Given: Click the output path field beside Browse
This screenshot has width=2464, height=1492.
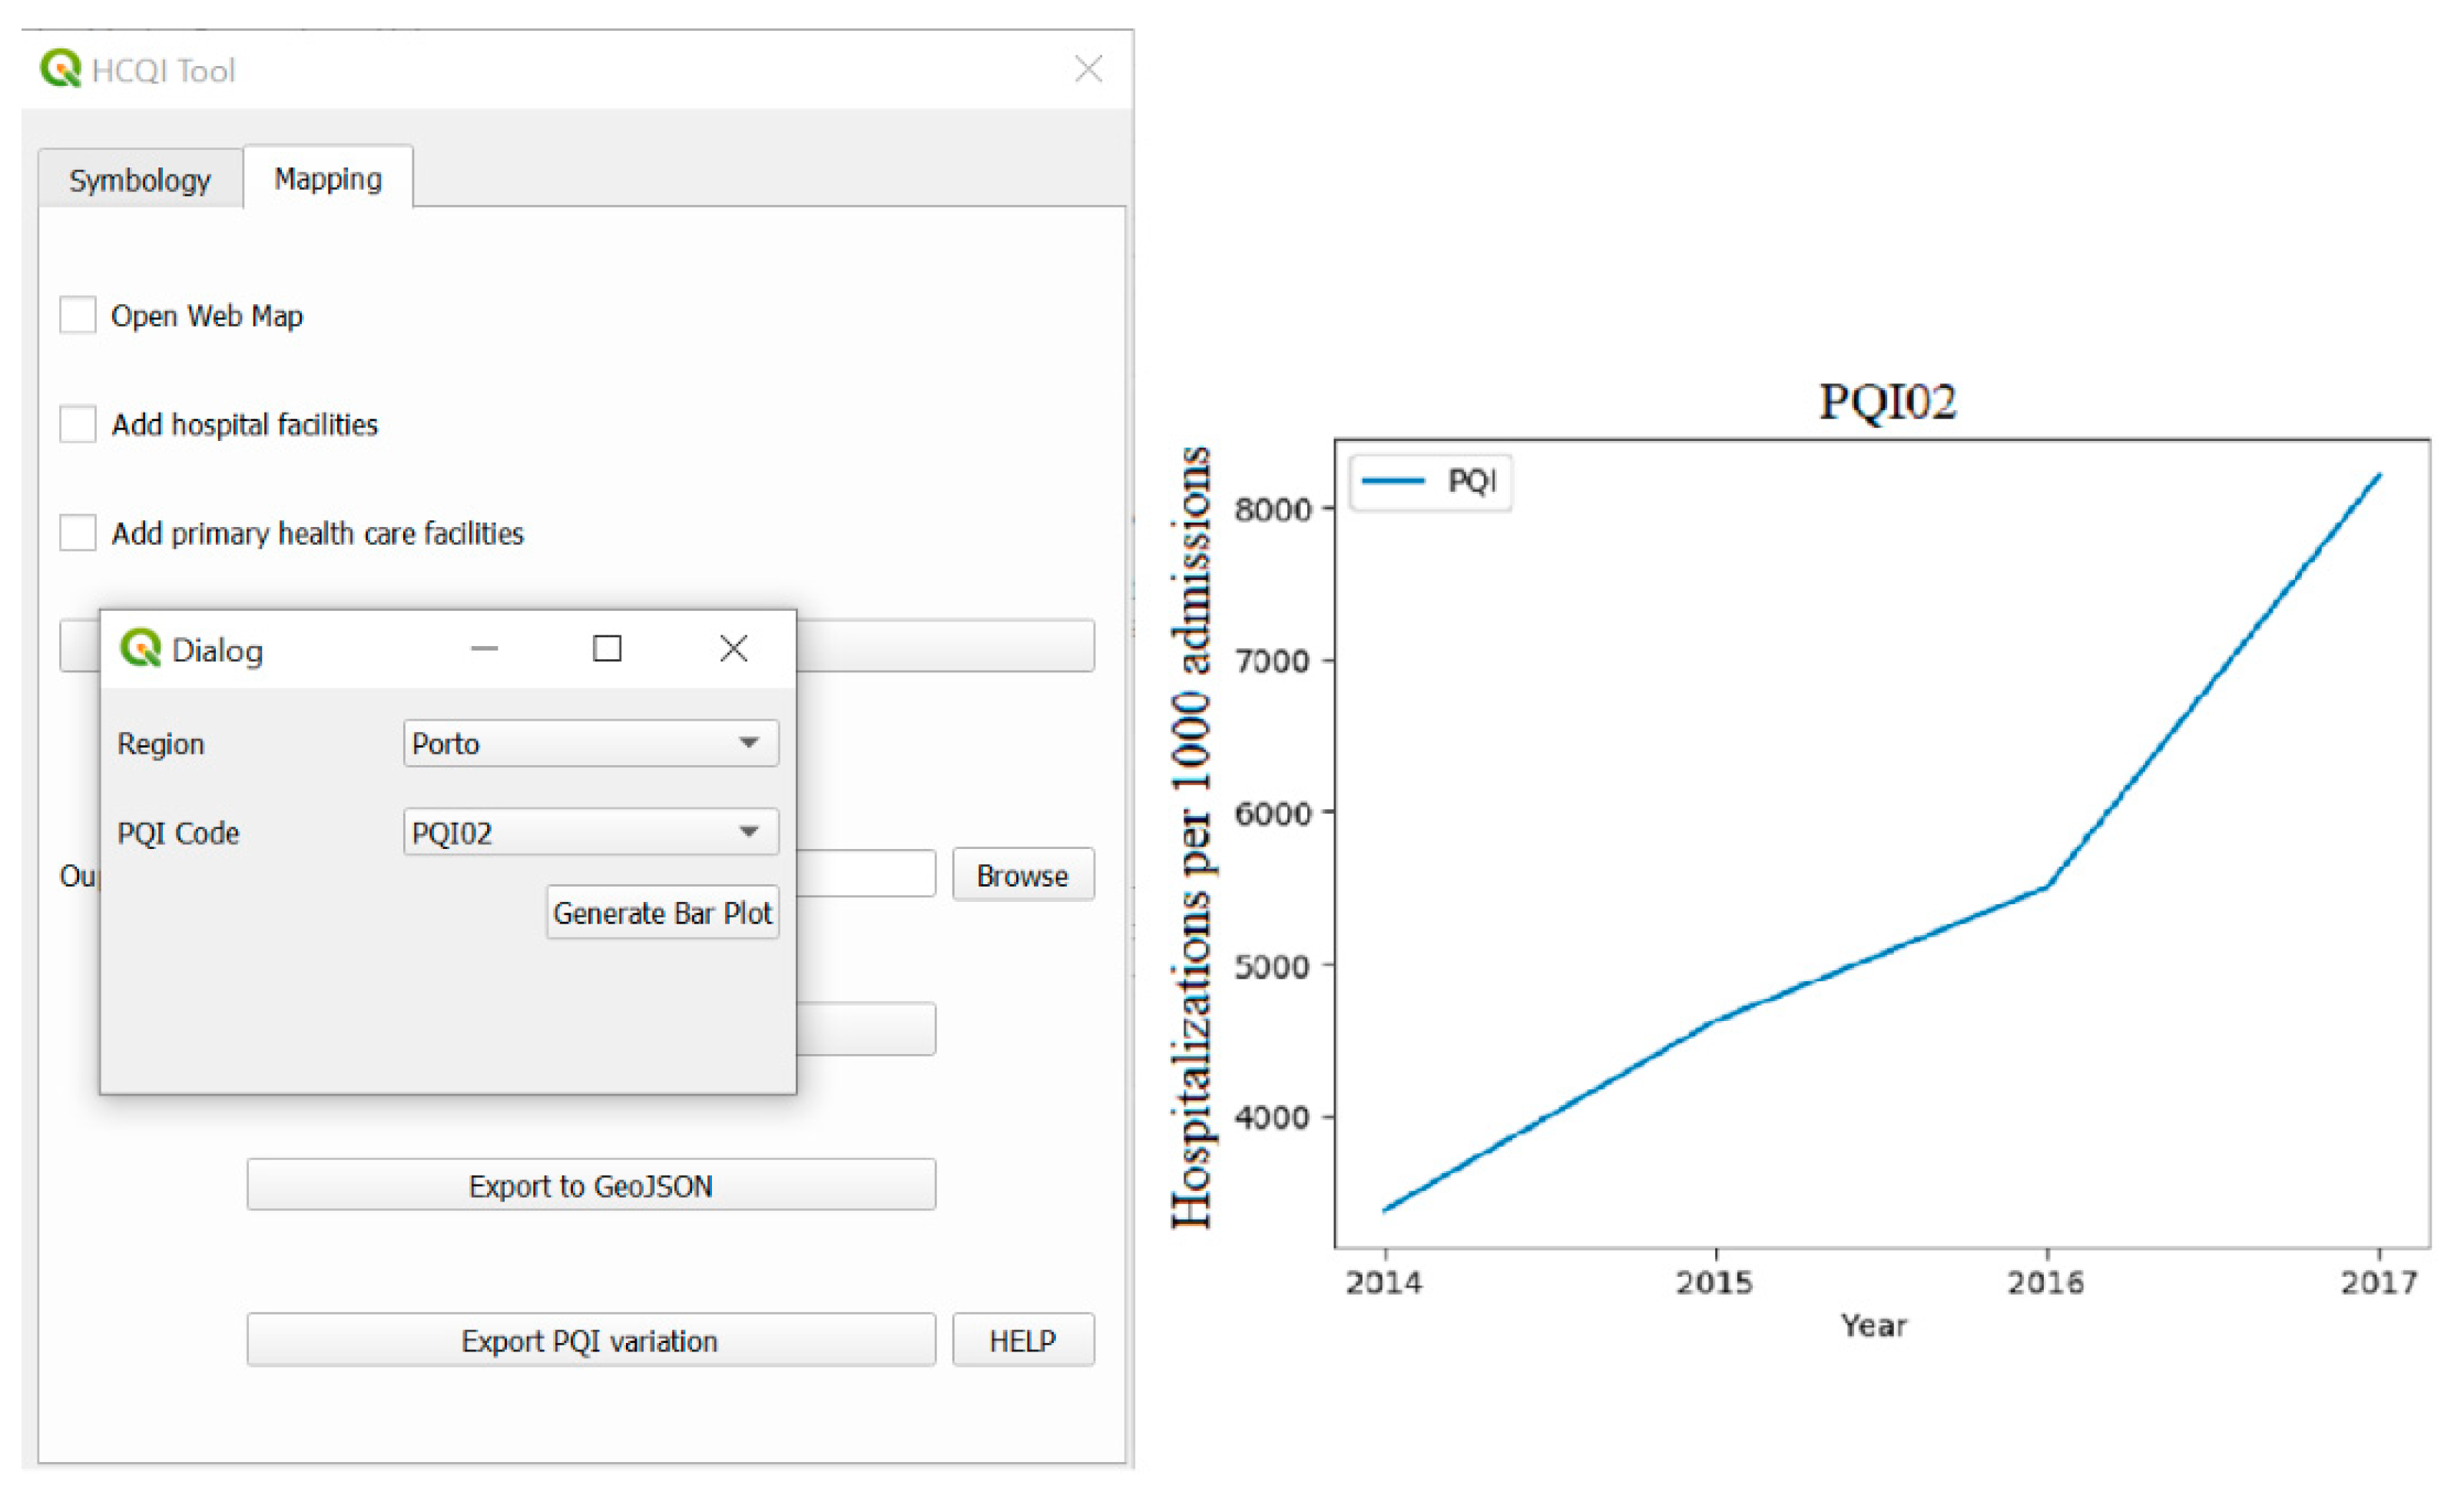Looking at the screenshot, I should 865,874.
